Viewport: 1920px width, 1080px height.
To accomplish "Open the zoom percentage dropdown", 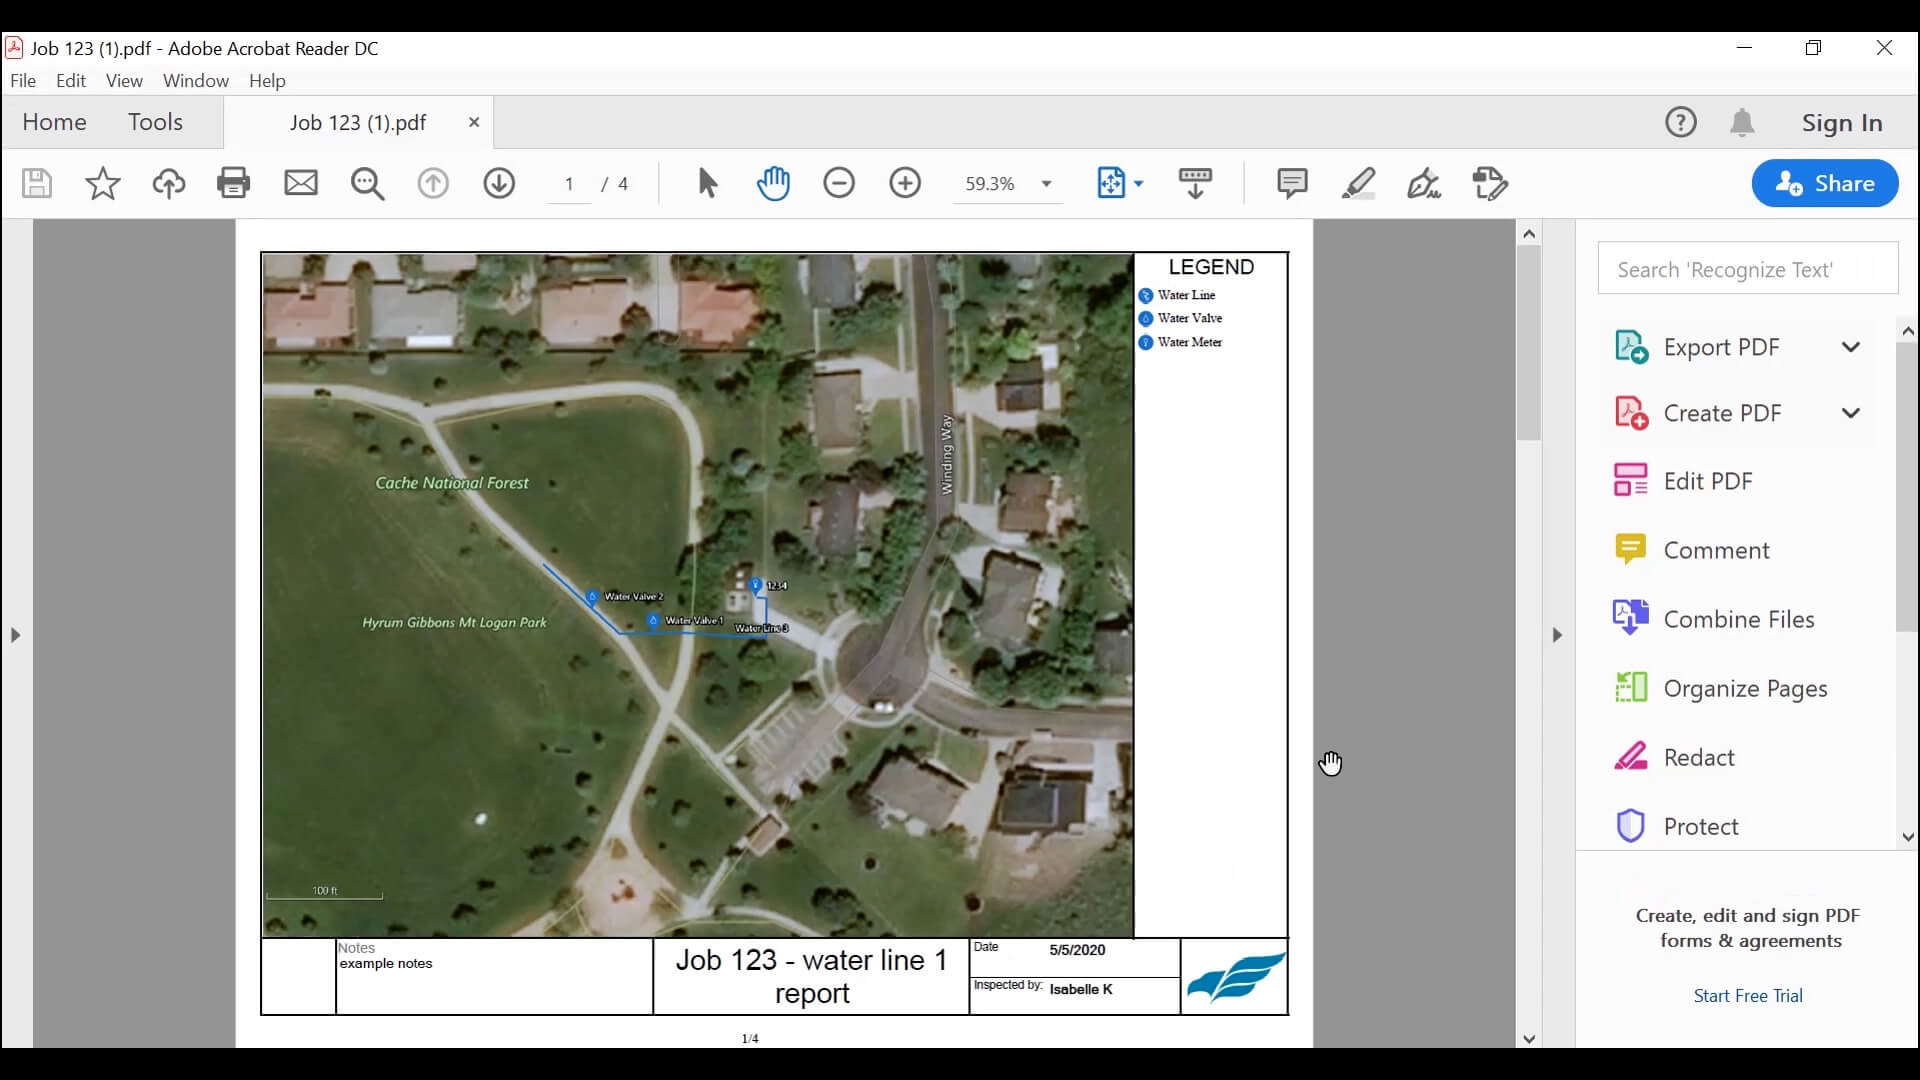I will point(1048,184).
